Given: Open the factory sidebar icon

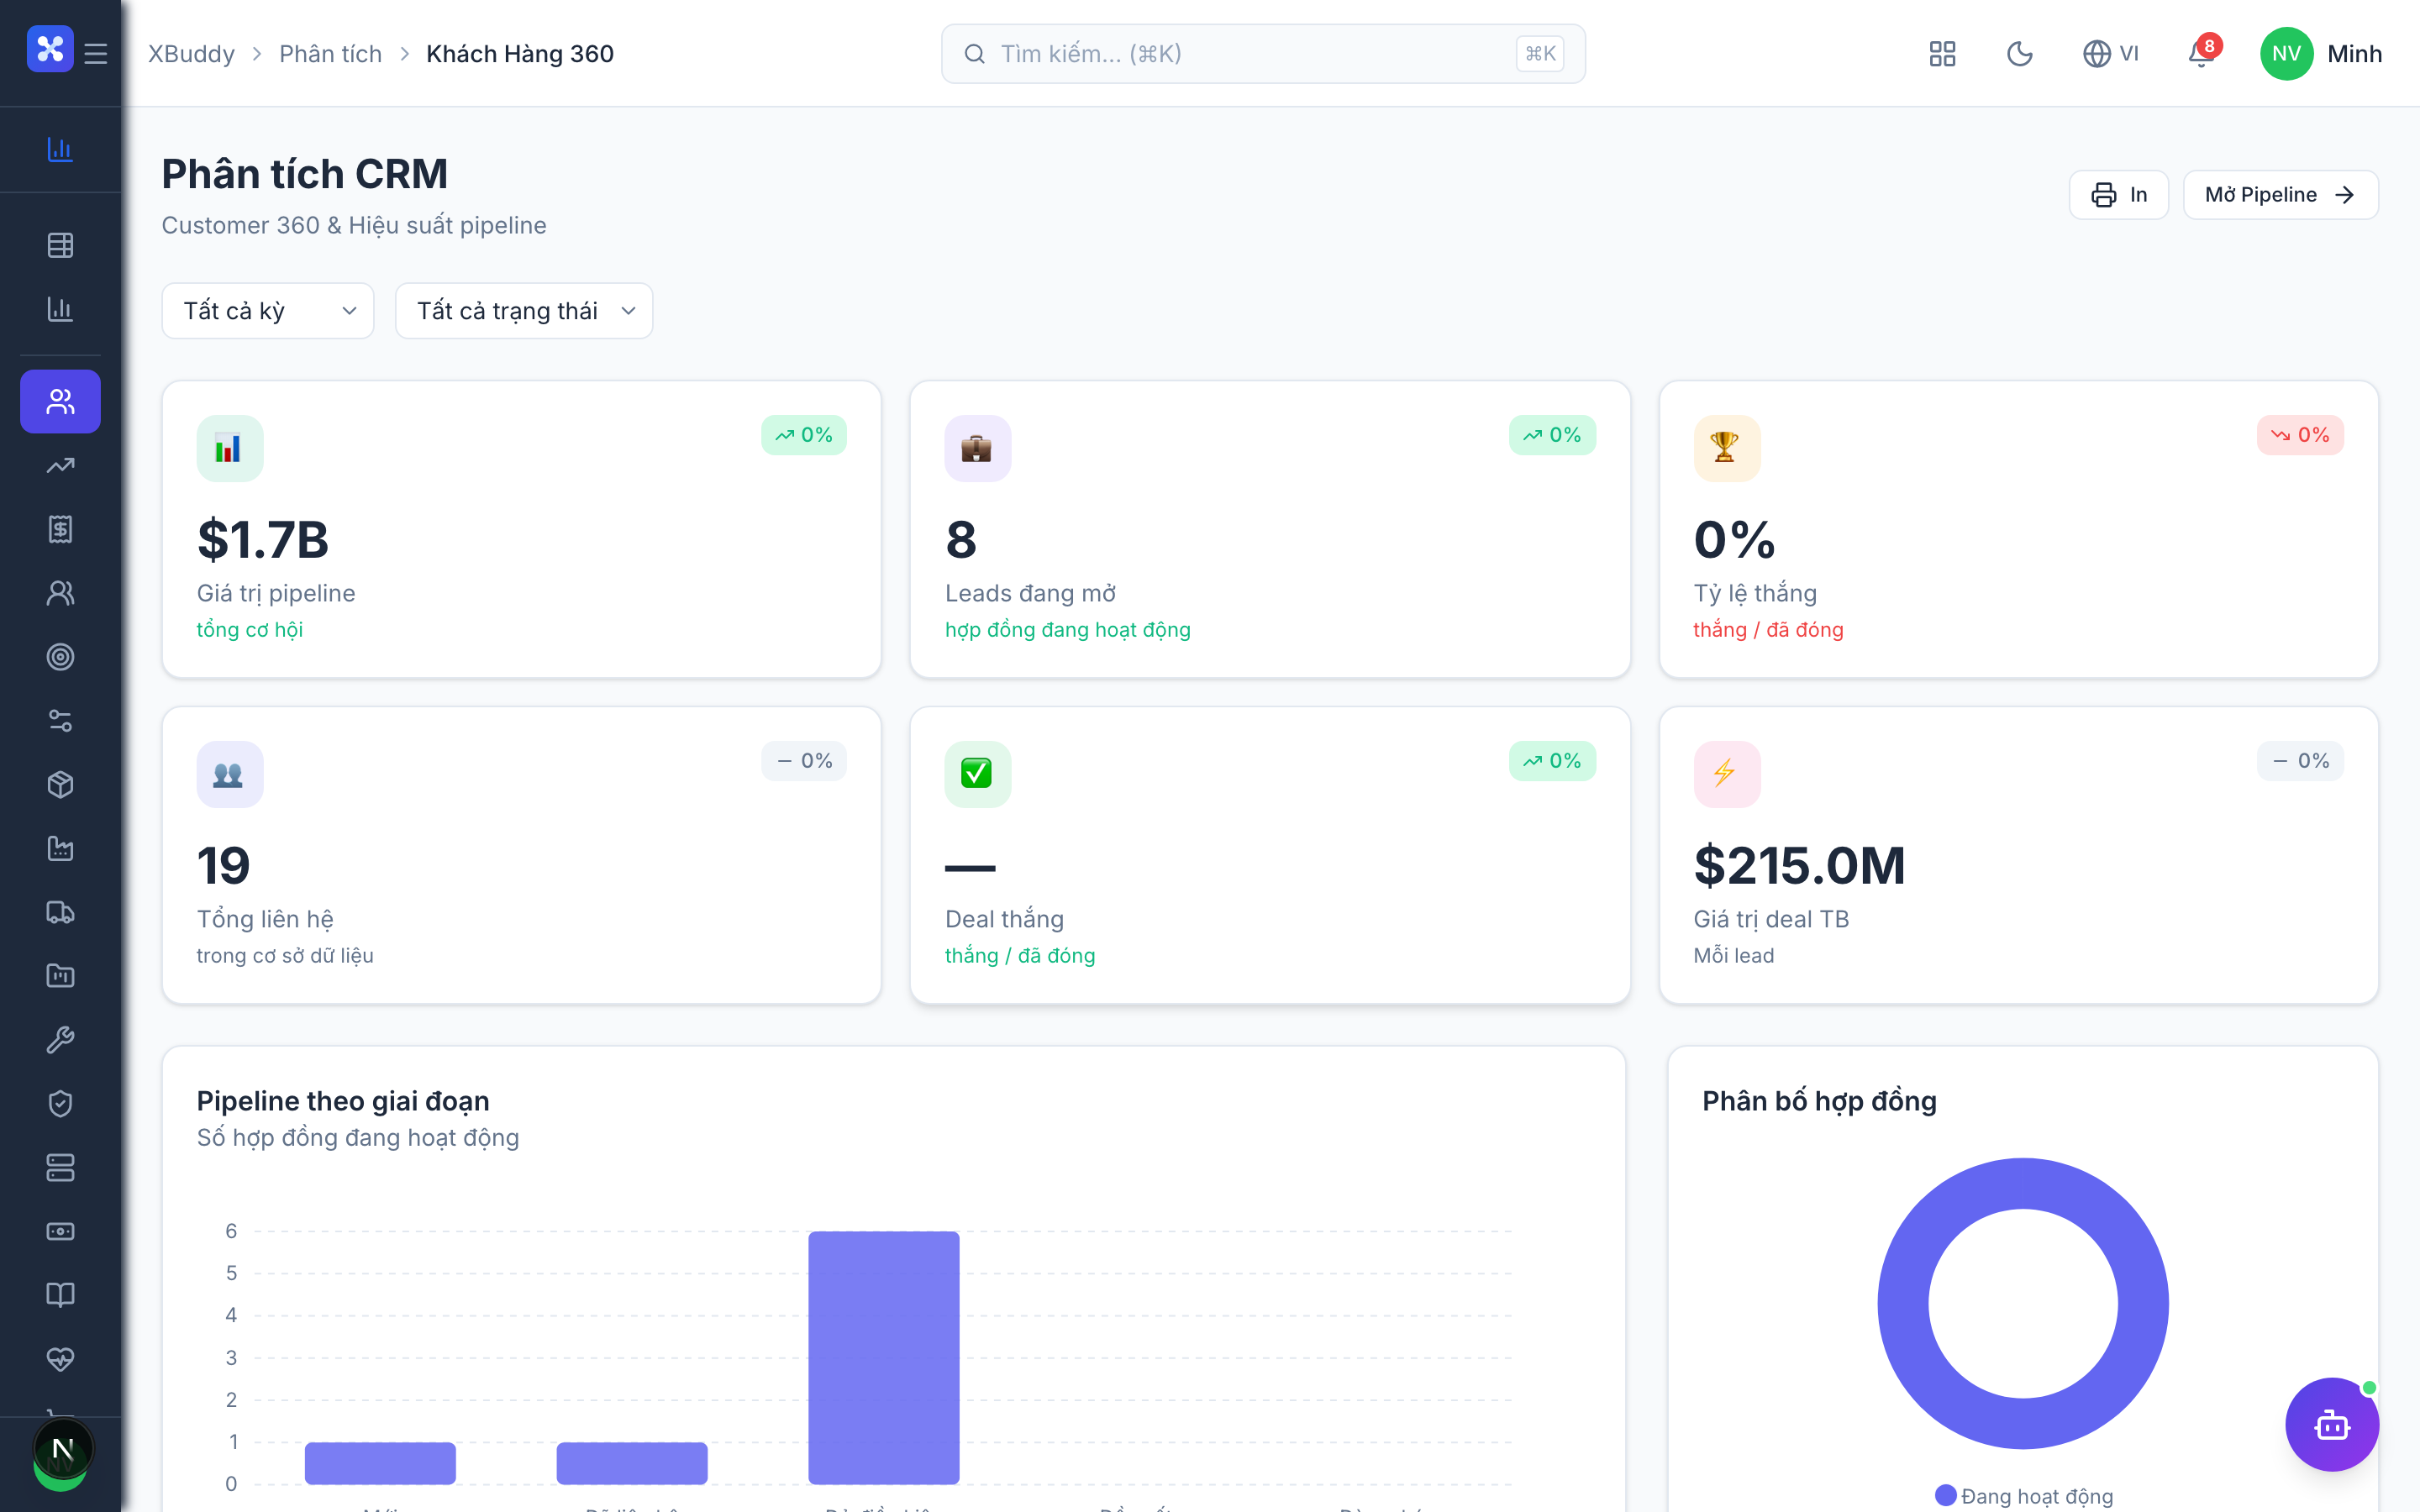Looking at the screenshot, I should pos(60,849).
